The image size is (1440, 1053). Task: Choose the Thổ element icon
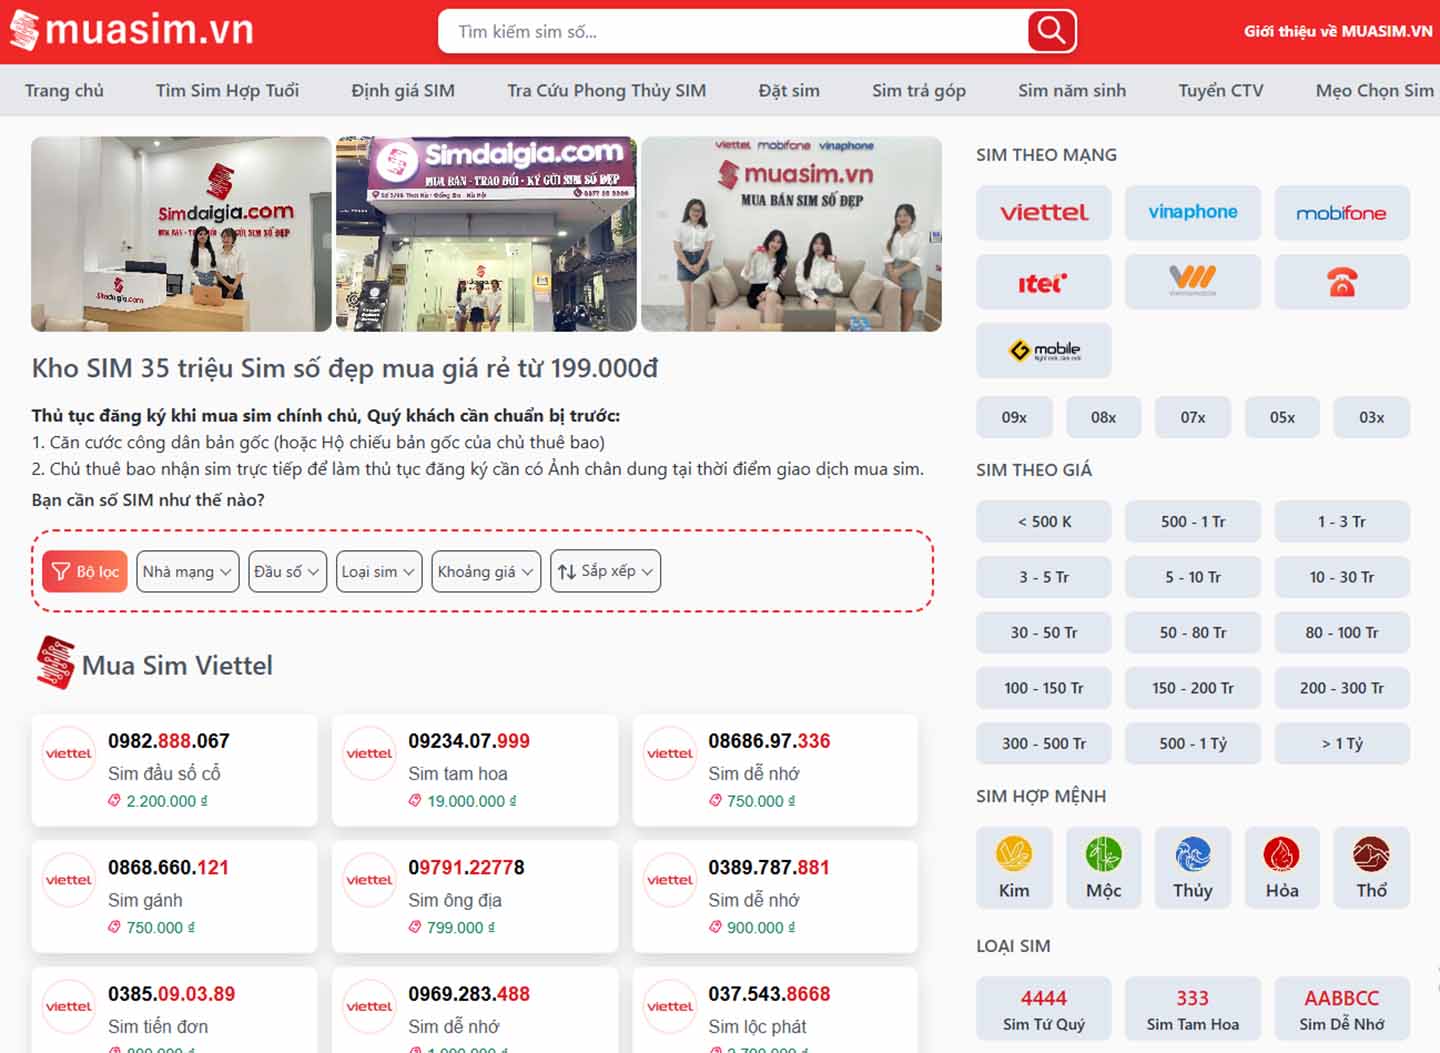click(1371, 854)
